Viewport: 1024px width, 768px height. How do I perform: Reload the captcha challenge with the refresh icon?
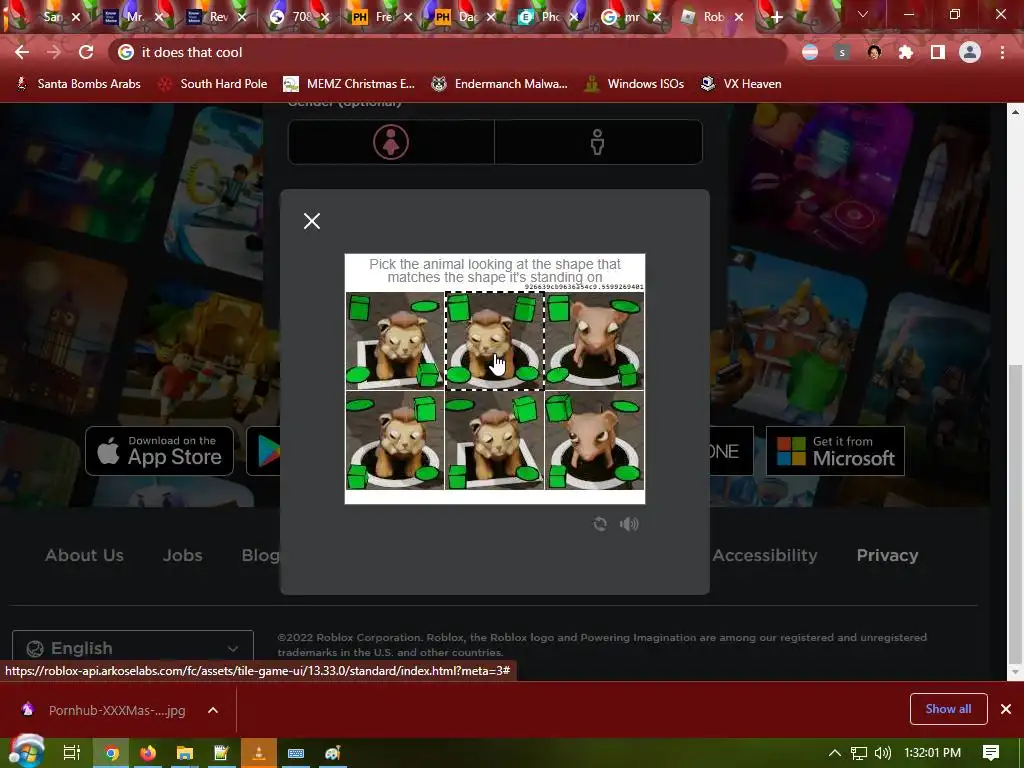point(600,524)
